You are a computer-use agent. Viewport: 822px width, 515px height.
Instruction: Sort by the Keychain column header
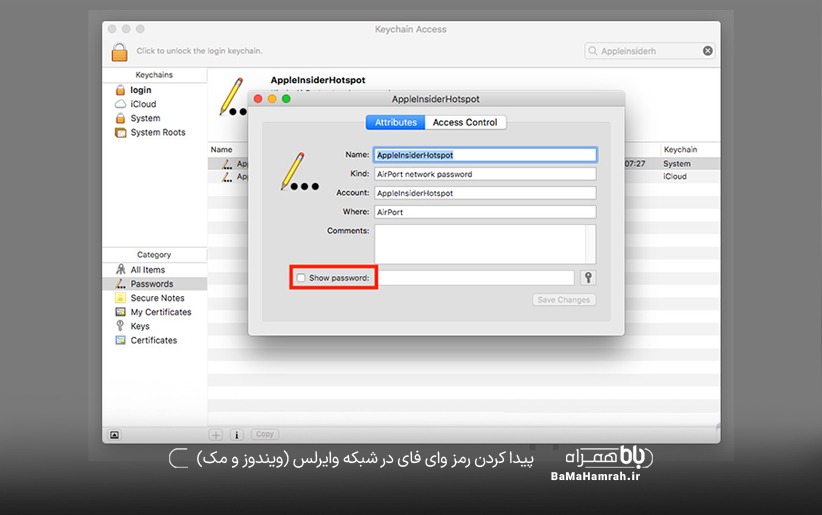tap(680, 149)
